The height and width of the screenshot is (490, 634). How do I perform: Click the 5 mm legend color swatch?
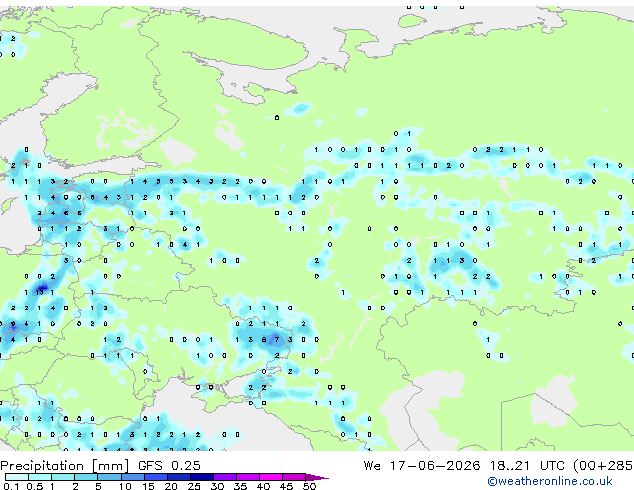click(x=109, y=477)
